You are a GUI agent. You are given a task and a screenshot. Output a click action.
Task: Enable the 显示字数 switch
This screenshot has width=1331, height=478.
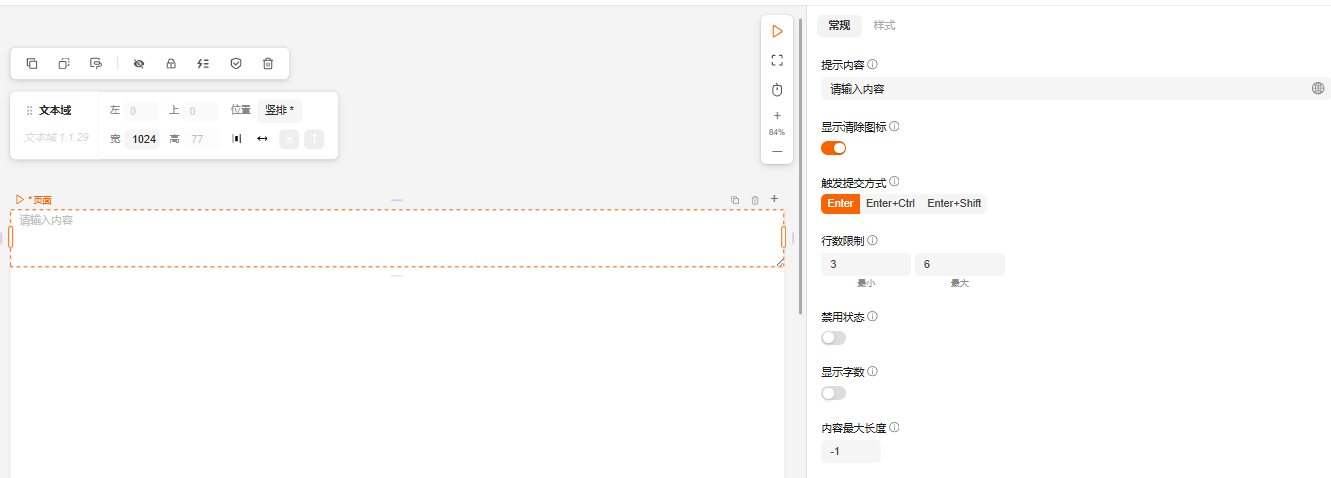[834, 393]
